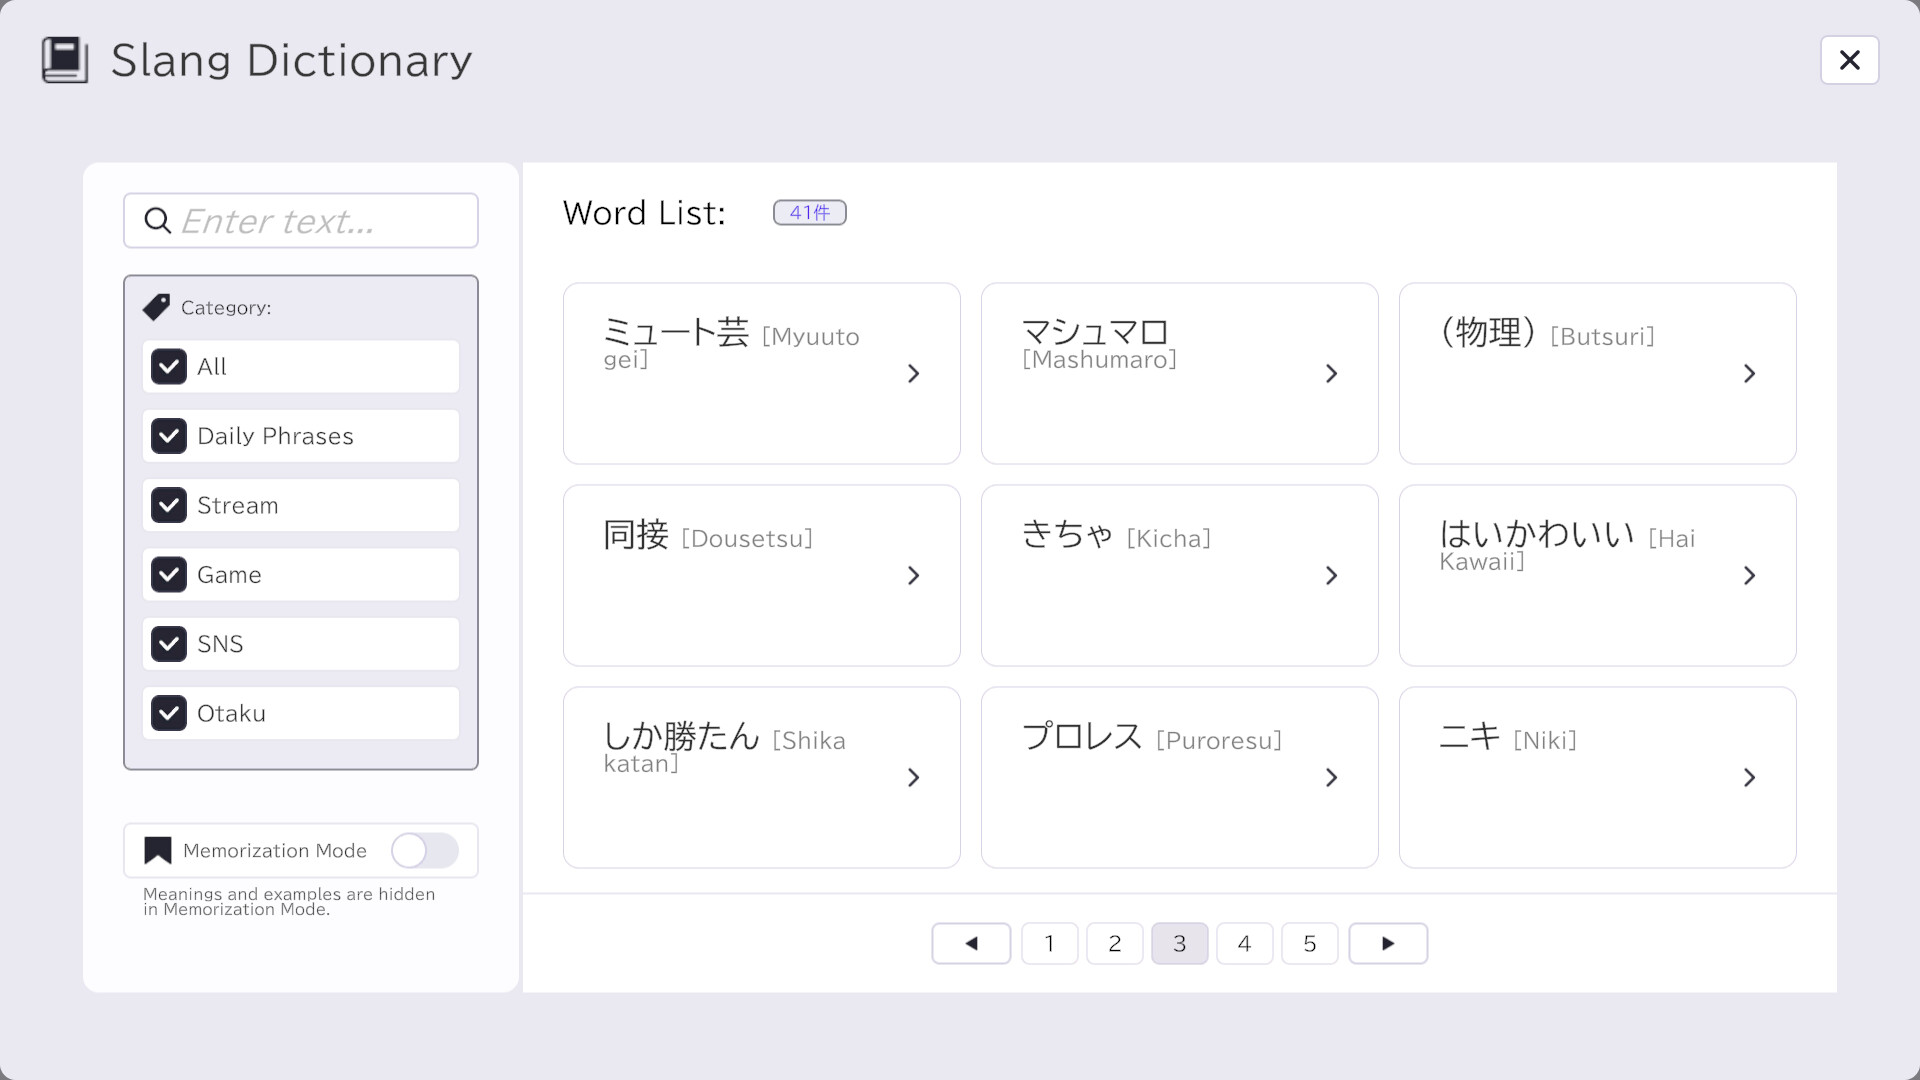The width and height of the screenshot is (1920, 1080).
Task: Expand the はいかわいい [Hai Kawaii] entry chevron
Action: click(1749, 576)
